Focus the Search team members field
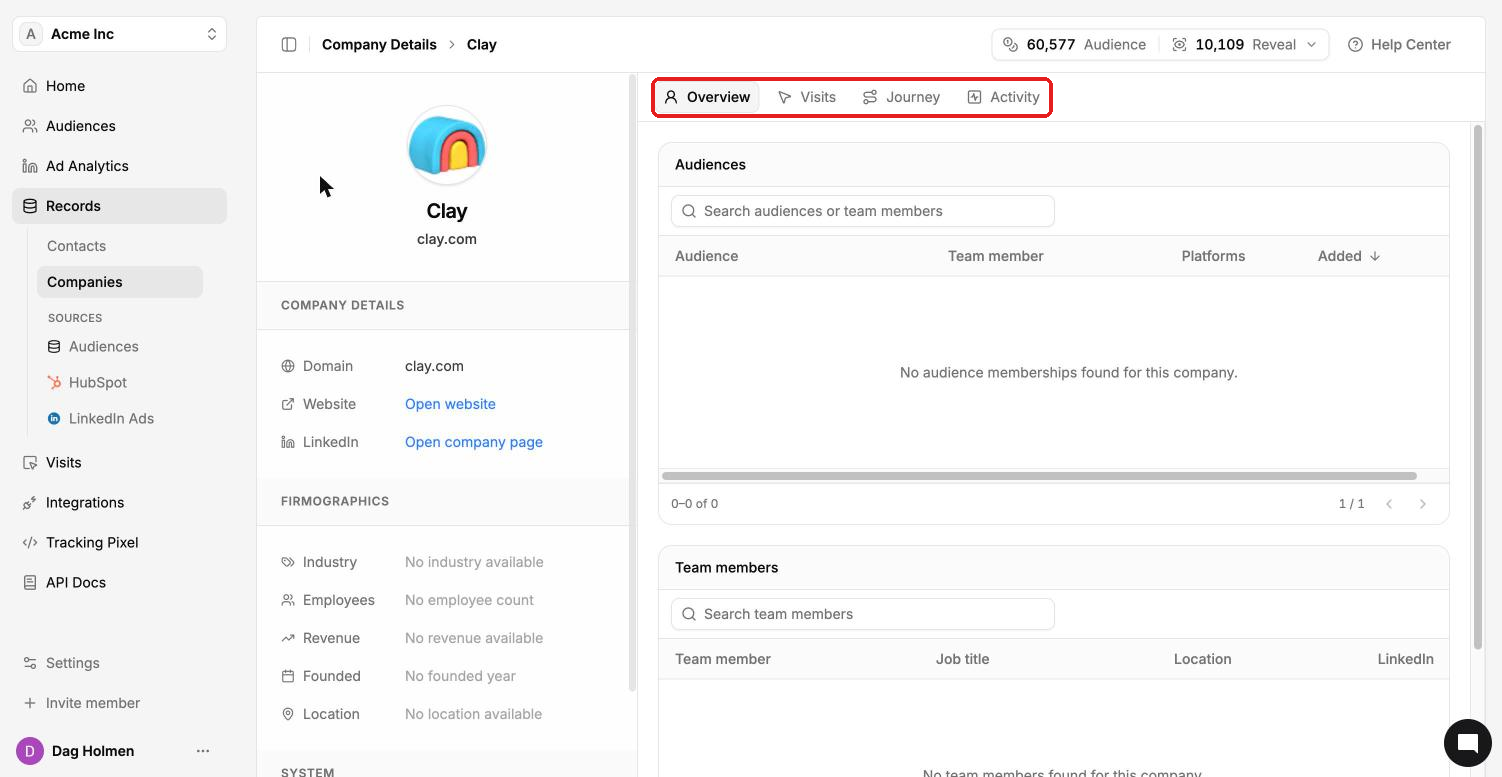Screen dimensions: 1502x777 coord(863,614)
